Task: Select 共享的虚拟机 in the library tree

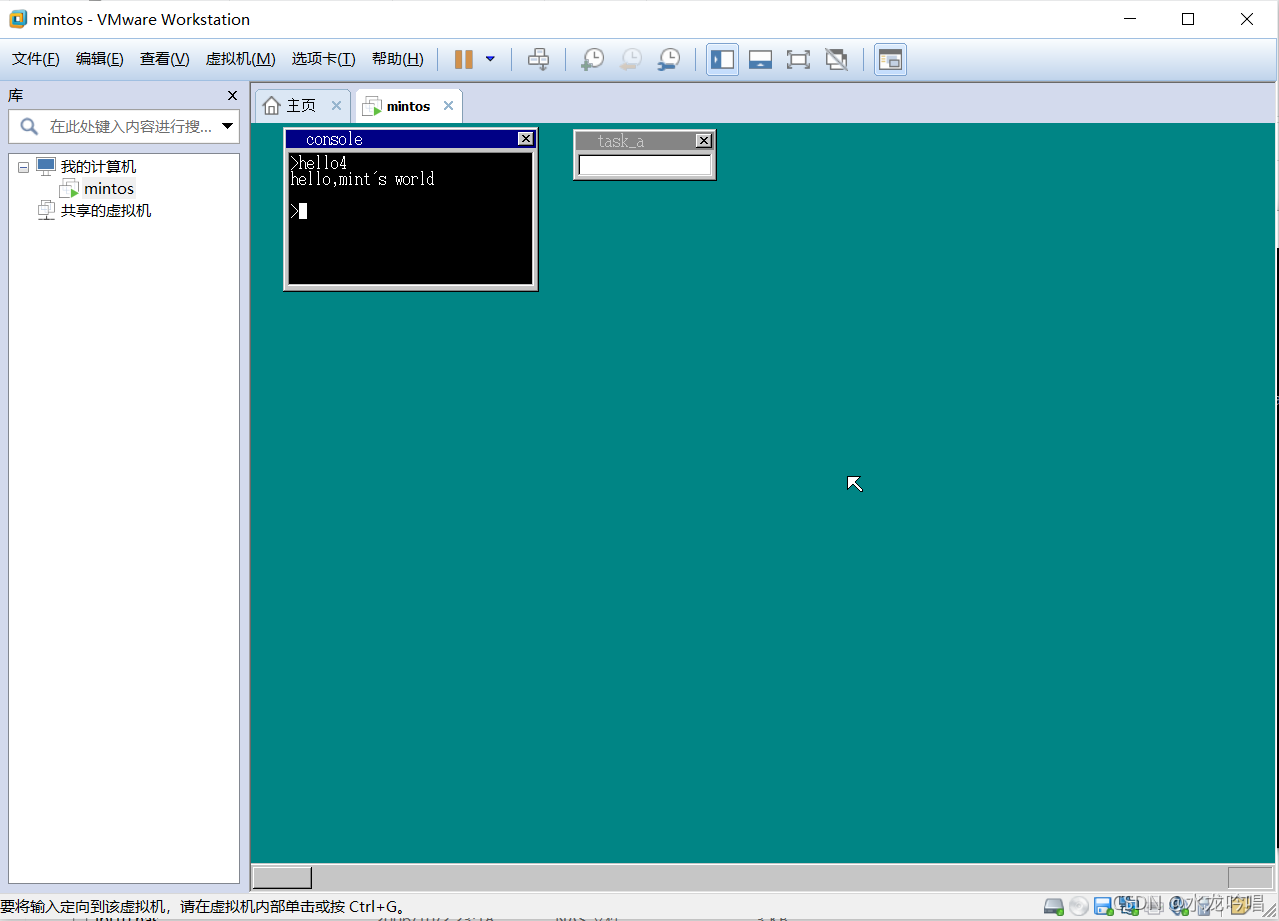Action: pyautogui.click(x=106, y=210)
